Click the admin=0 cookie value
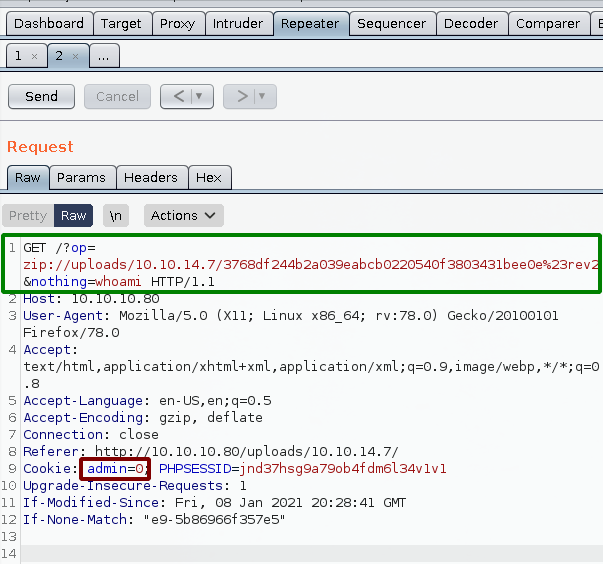 coord(115,469)
